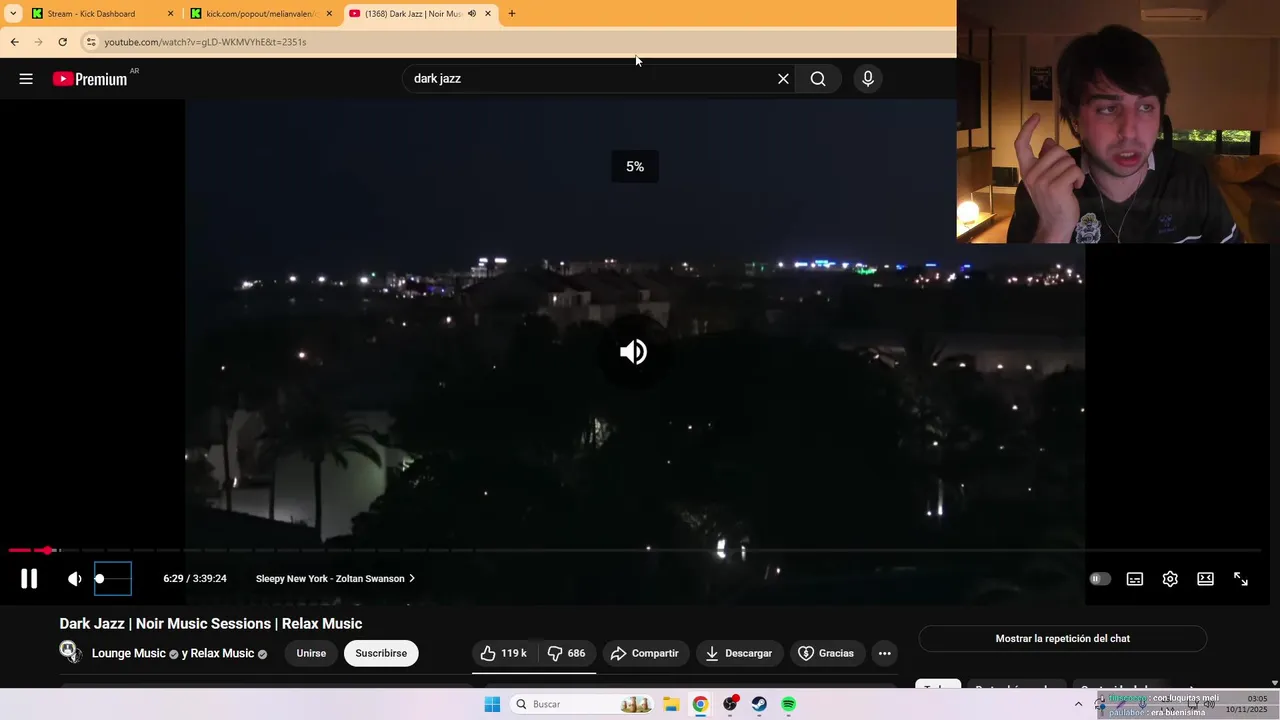Viewport: 1280px width, 720px height.
Task: Open more actions three-dot menu
Action: 884,653
